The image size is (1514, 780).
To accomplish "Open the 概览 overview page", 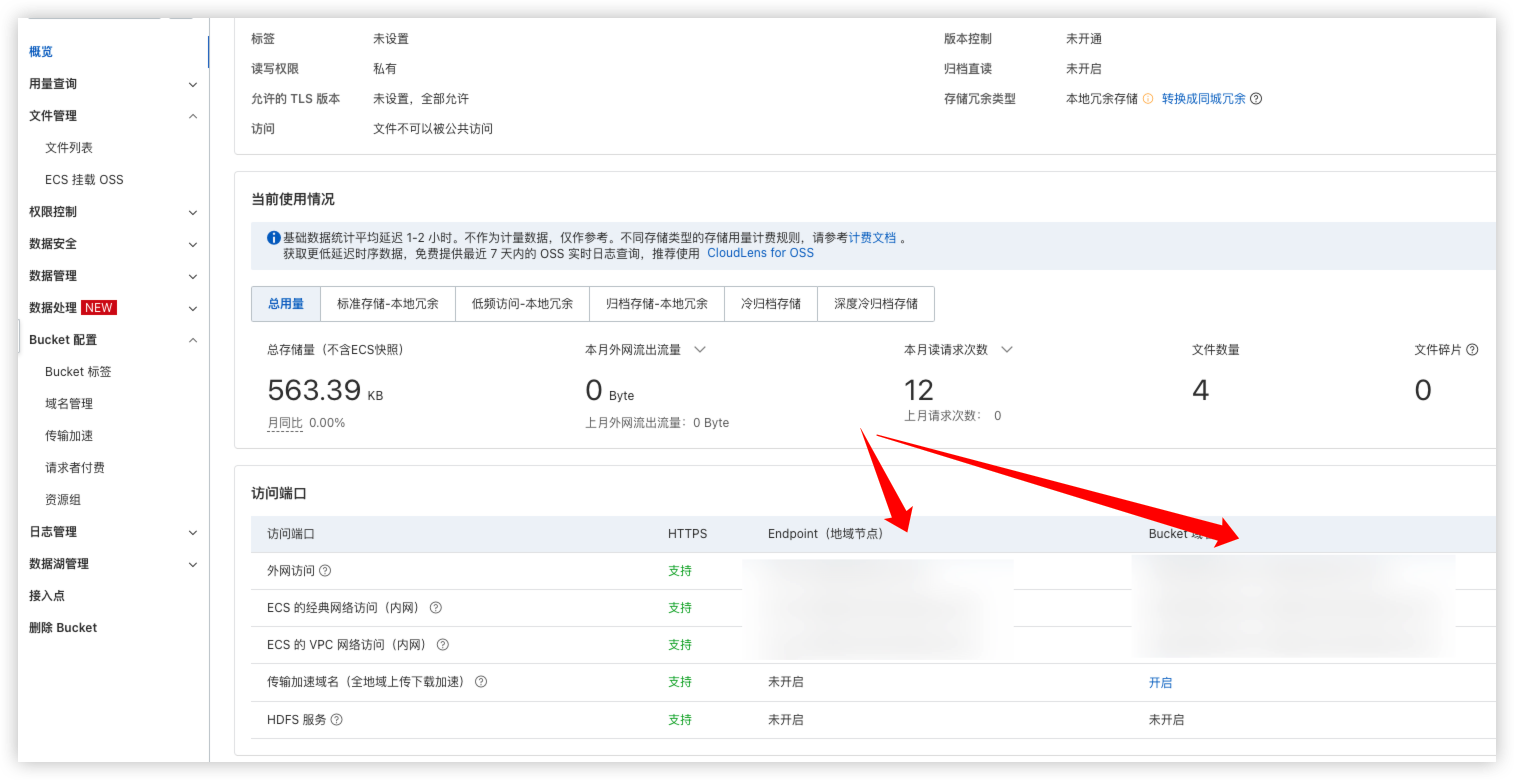I will click(x=41, y=52).
